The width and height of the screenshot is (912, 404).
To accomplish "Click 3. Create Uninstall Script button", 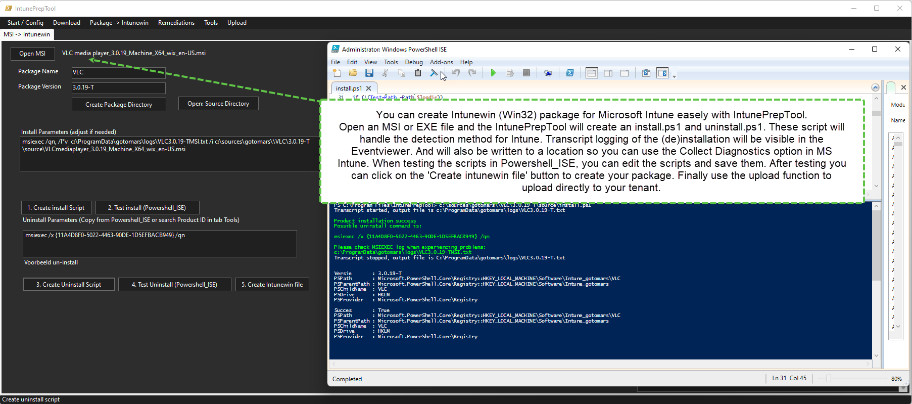I will (69, 285).
